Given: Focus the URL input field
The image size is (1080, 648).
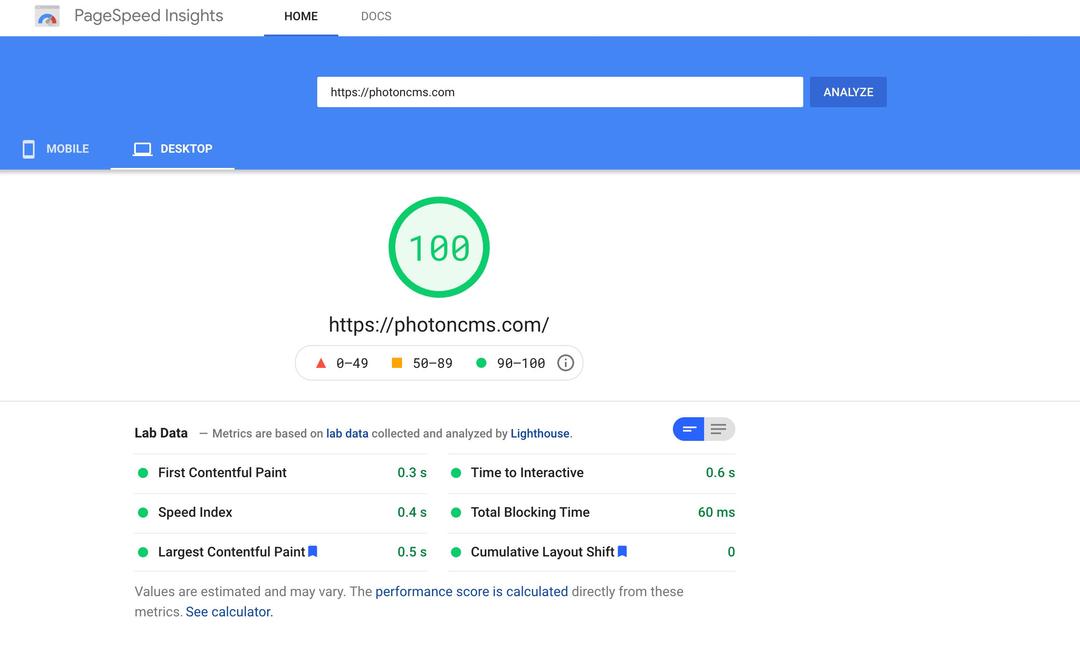Looking at the screenshot, I should 560,92.
